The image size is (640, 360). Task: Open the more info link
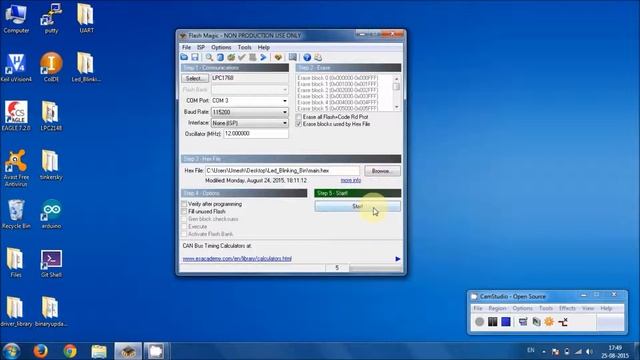(351, 180)
